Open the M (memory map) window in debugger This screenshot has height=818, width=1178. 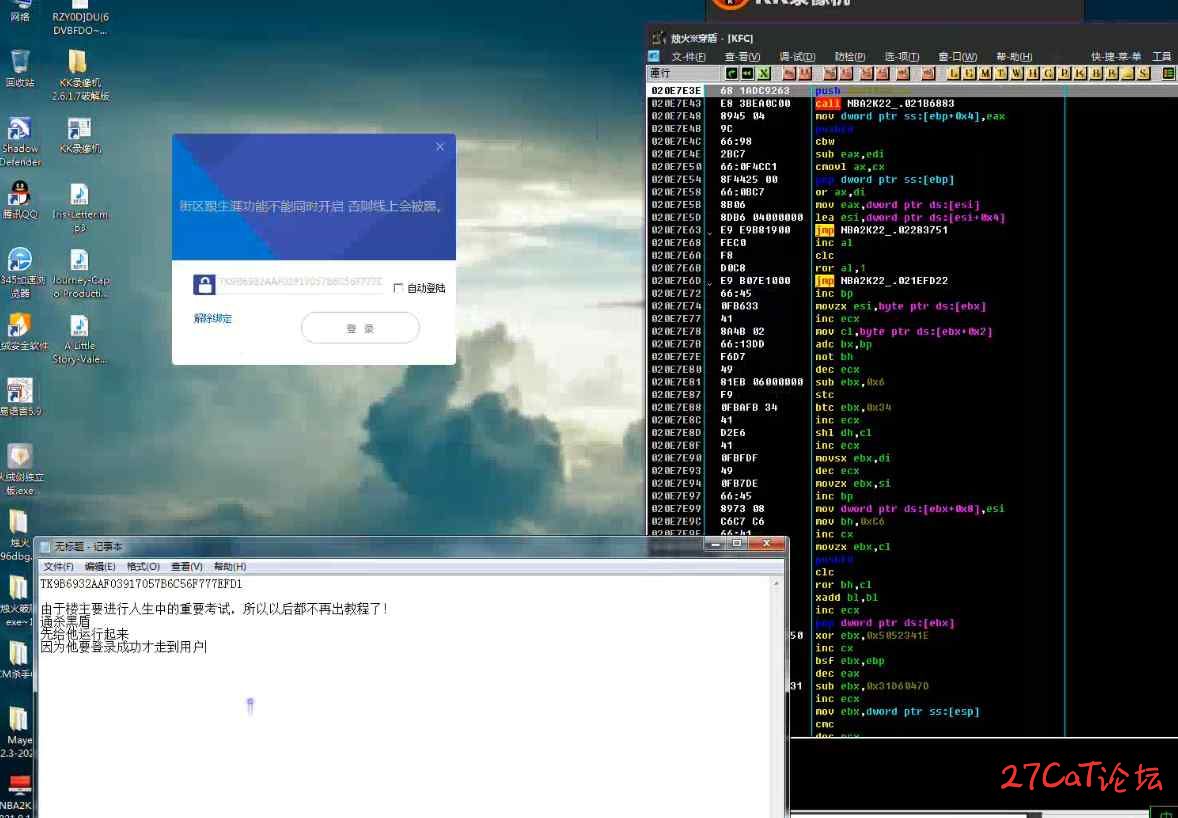tap(986, 73)
